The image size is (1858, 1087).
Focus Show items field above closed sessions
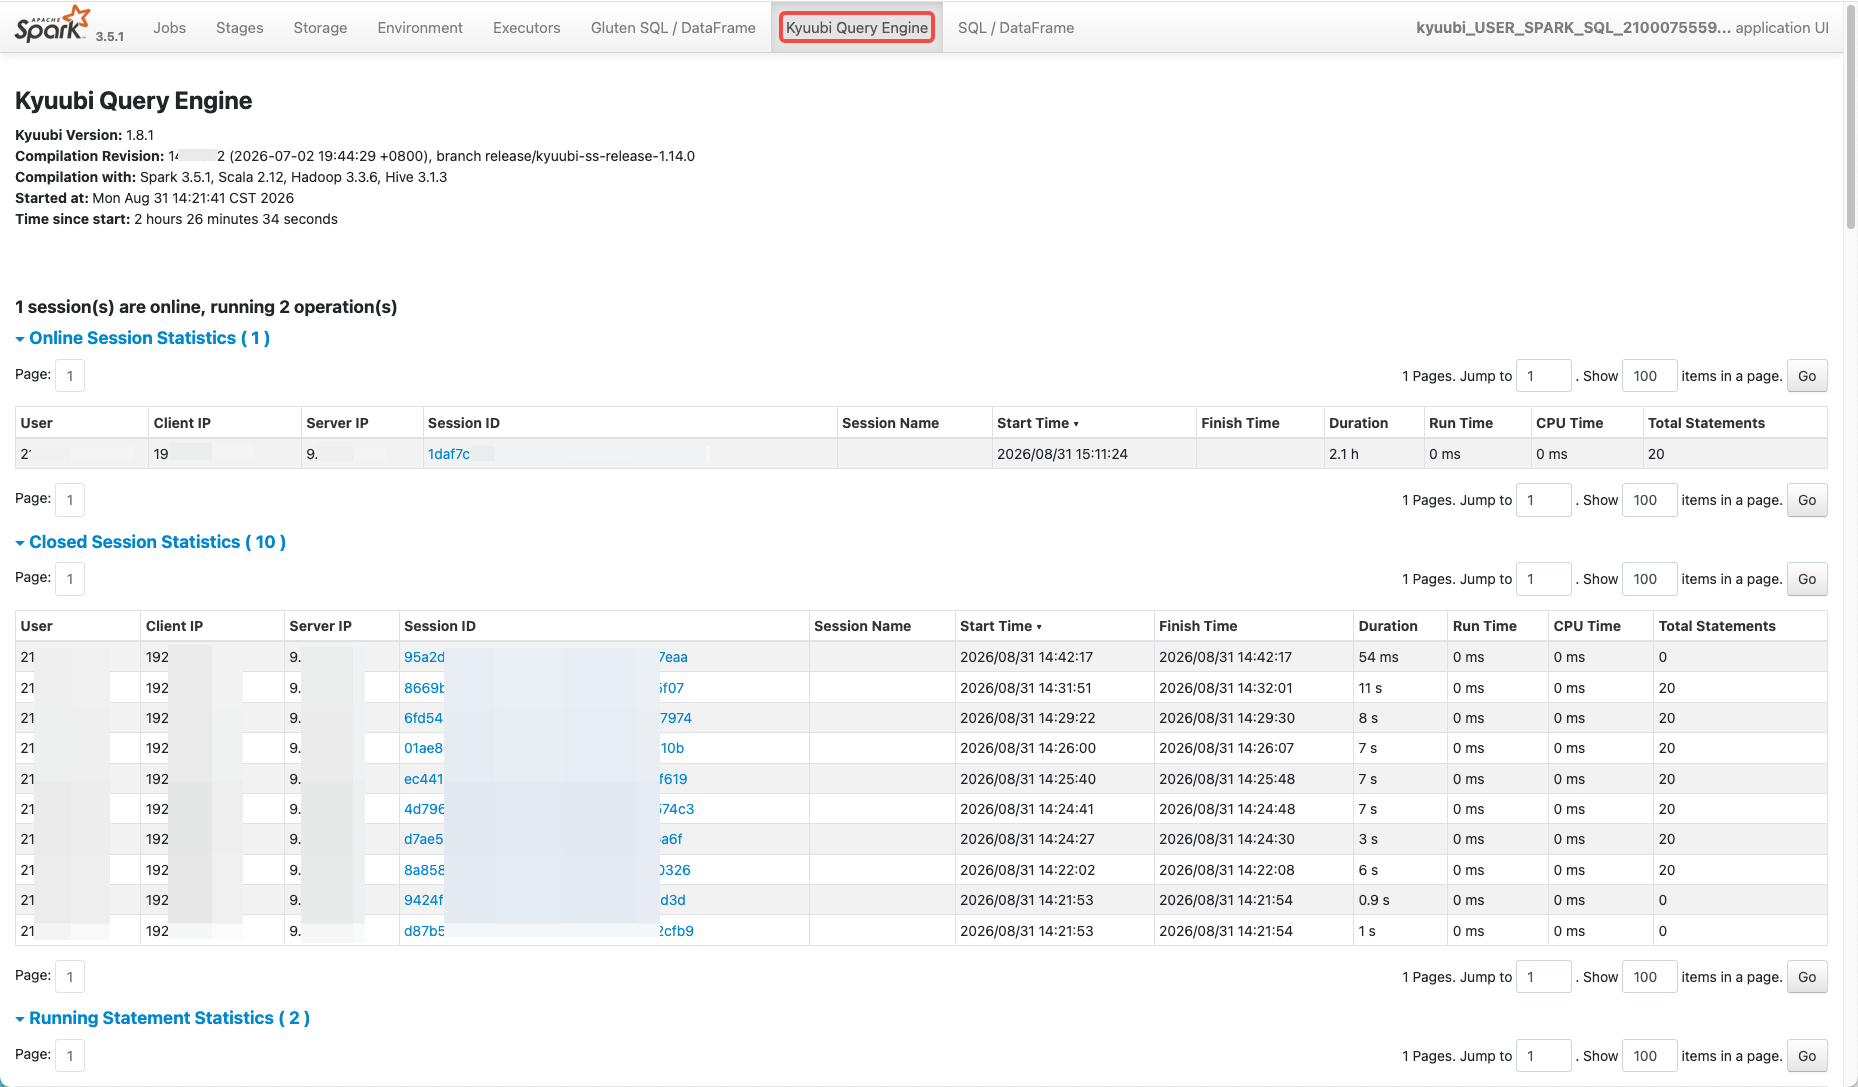pyautogui.click(x=1649, y=579)
